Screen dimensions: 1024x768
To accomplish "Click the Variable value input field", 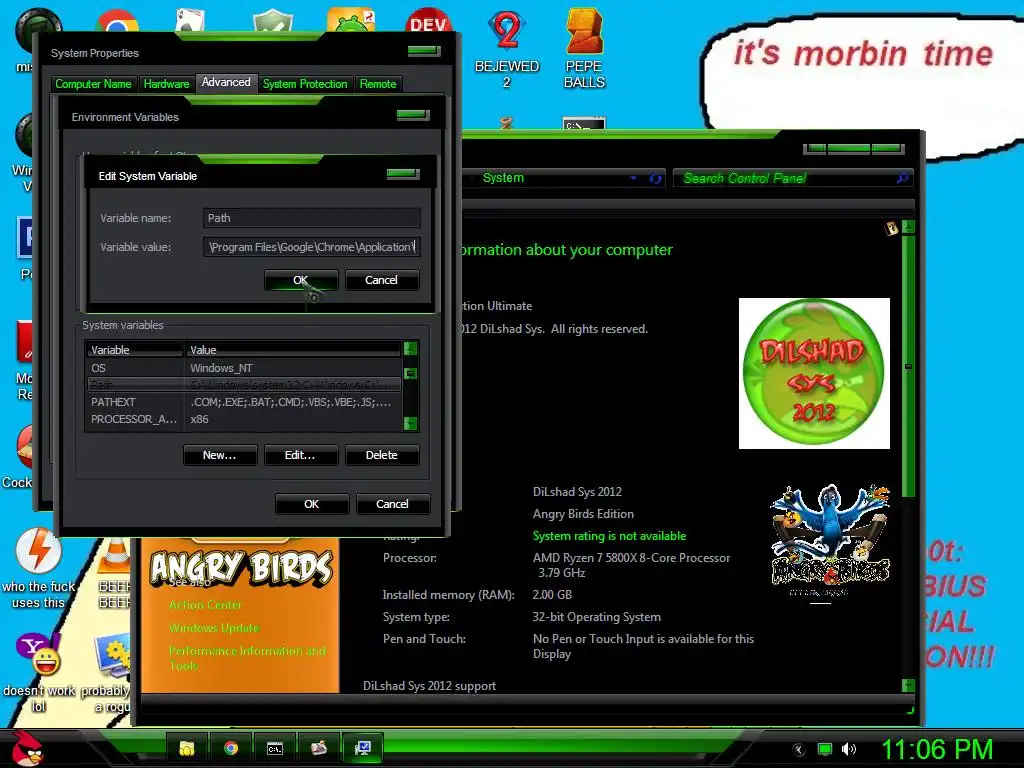I will [x=312, y=247].
